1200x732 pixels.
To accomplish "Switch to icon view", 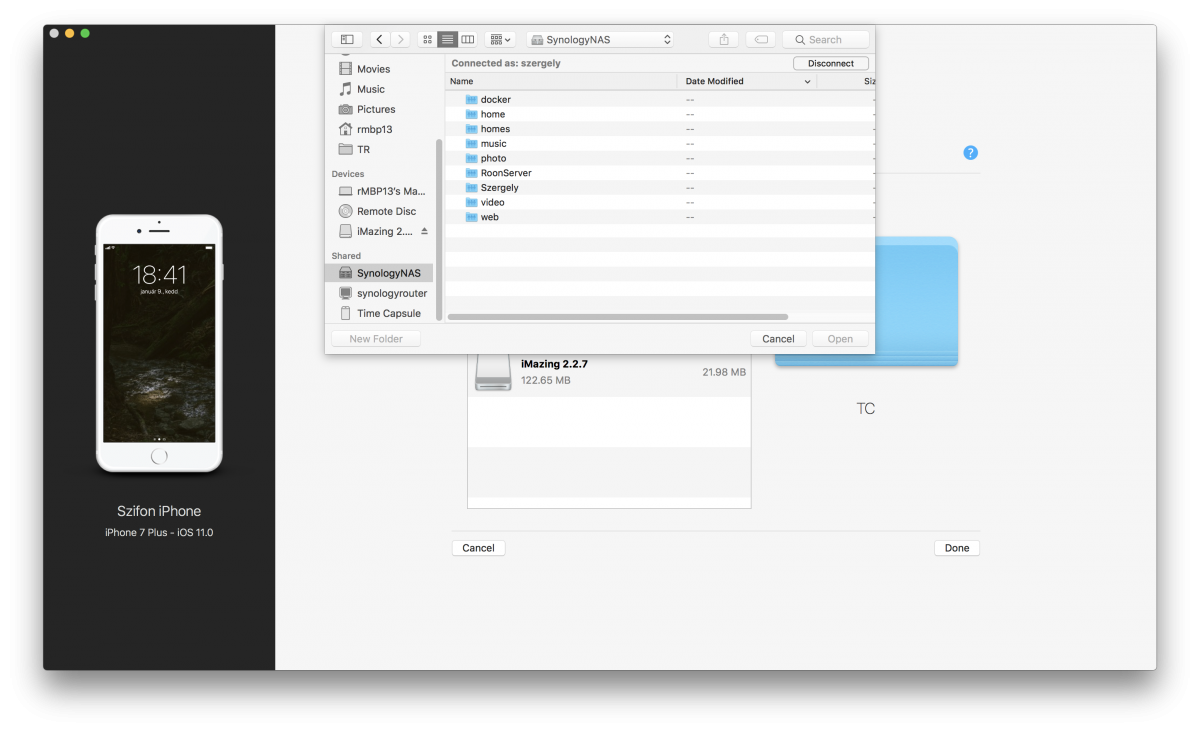I will (x=427, y=39).
